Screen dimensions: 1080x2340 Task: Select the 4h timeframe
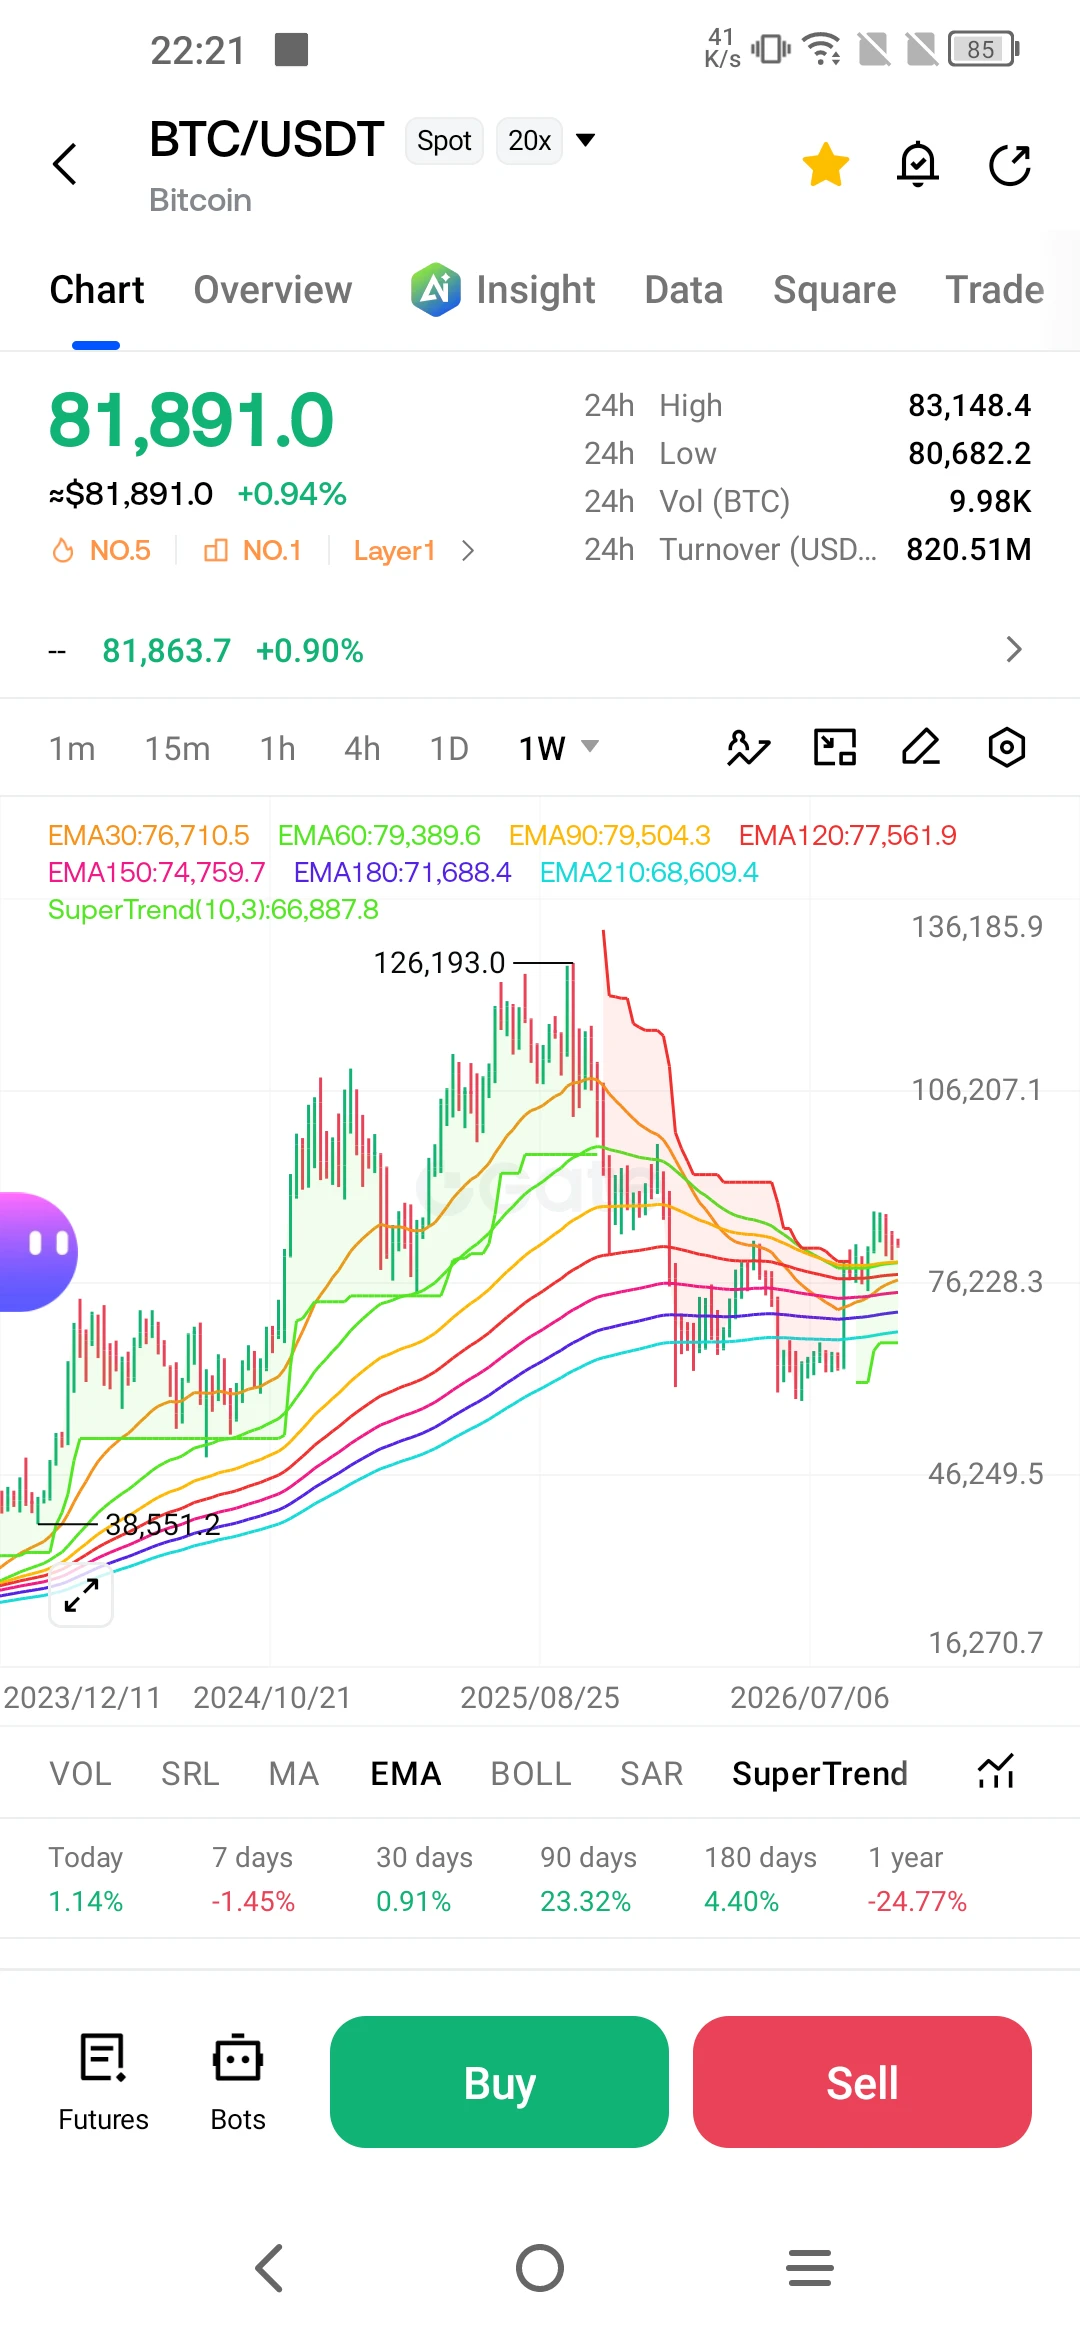point(362,748)
